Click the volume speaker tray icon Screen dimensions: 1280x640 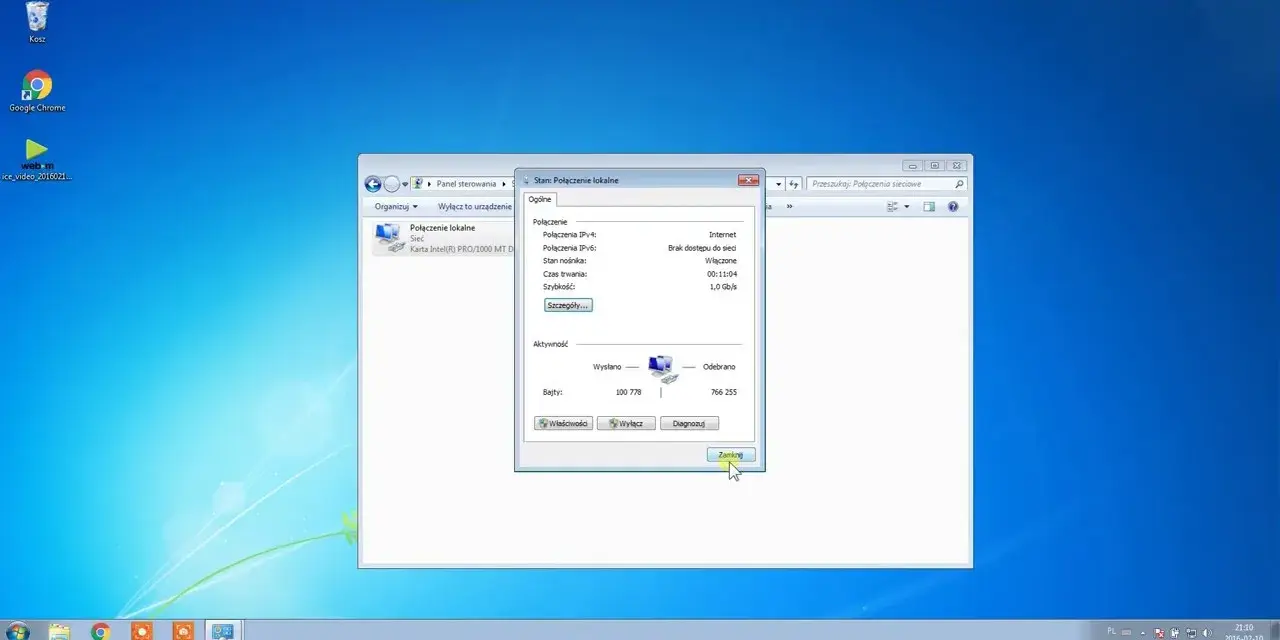(x=1206, y=632)
